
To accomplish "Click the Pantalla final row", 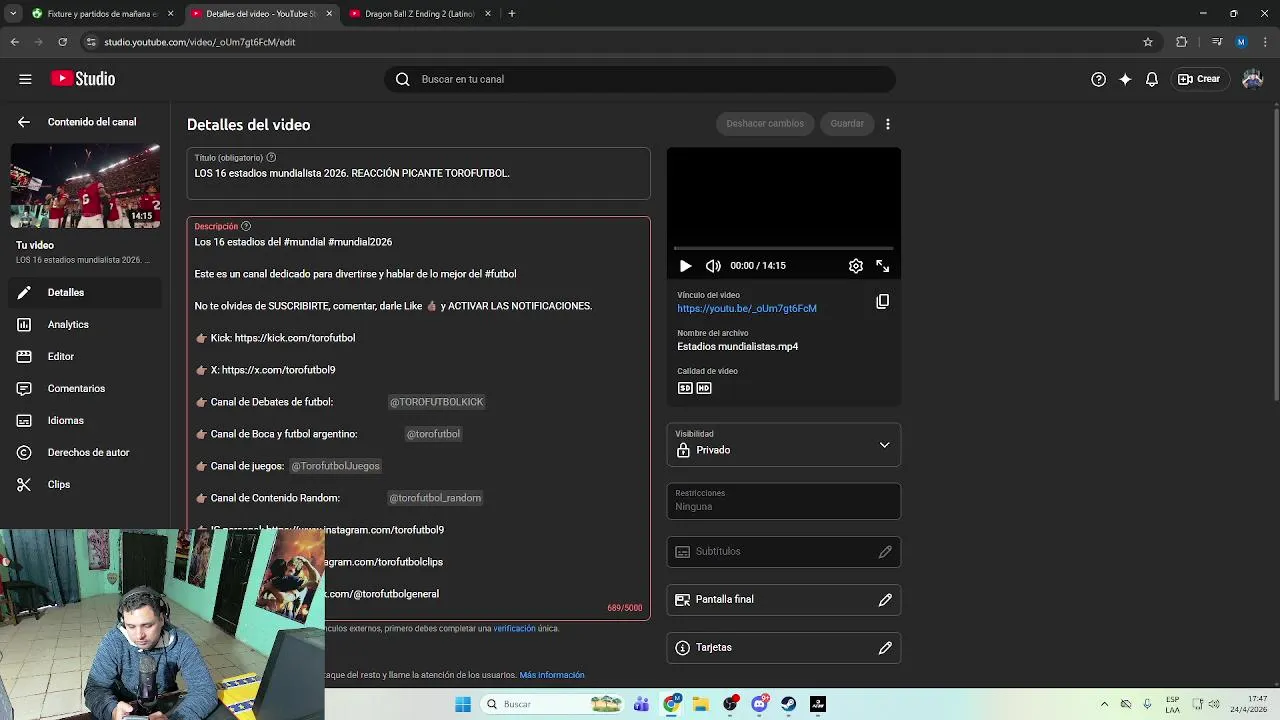I will [x=784, y=600].
